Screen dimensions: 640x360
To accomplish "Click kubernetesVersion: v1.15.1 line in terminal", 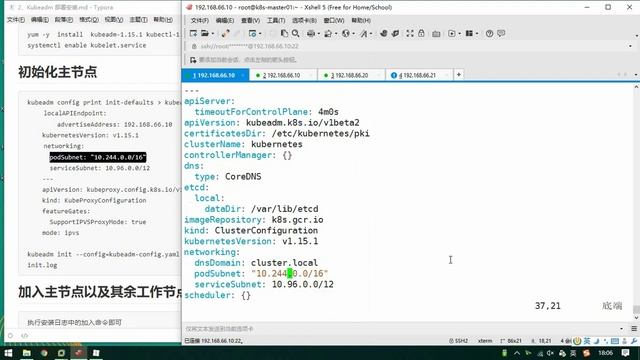I will (251, 241).
